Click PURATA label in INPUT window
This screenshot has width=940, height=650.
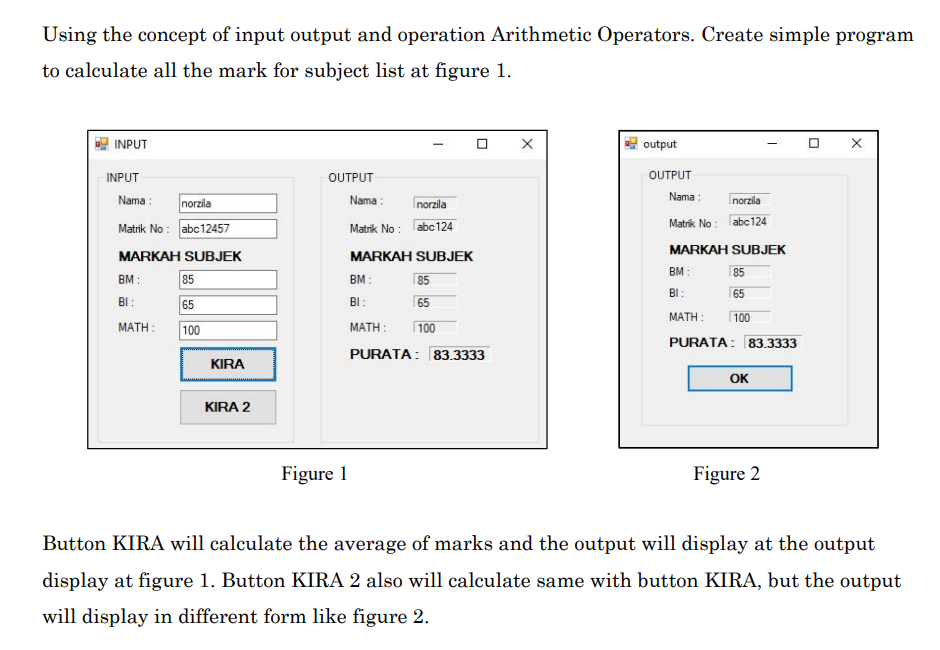[x=384, y=354]
